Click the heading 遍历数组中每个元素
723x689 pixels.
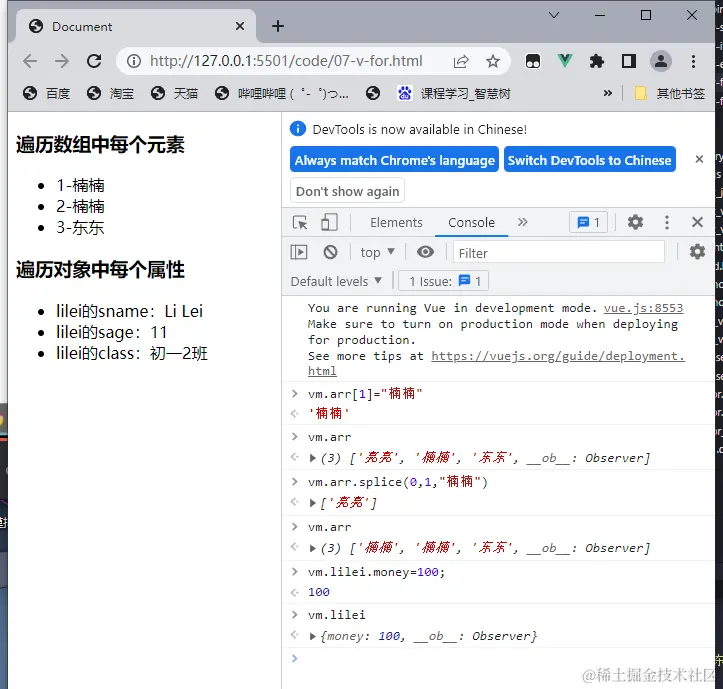point(100,144)
